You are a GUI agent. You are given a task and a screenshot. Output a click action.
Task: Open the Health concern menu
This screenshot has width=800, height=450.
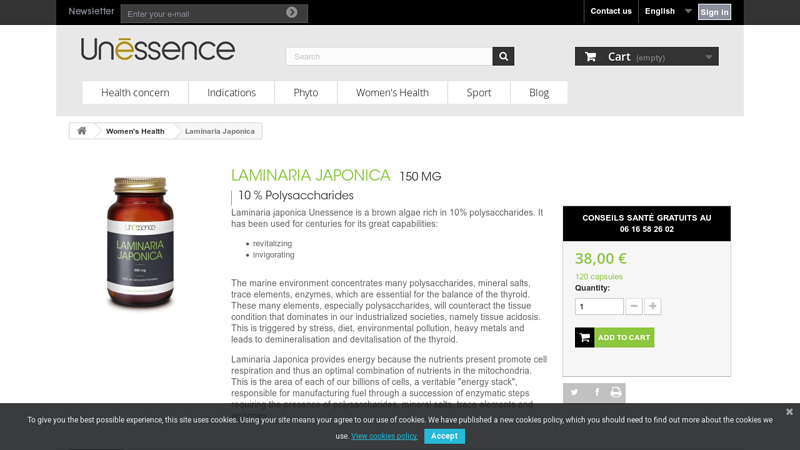135,93
